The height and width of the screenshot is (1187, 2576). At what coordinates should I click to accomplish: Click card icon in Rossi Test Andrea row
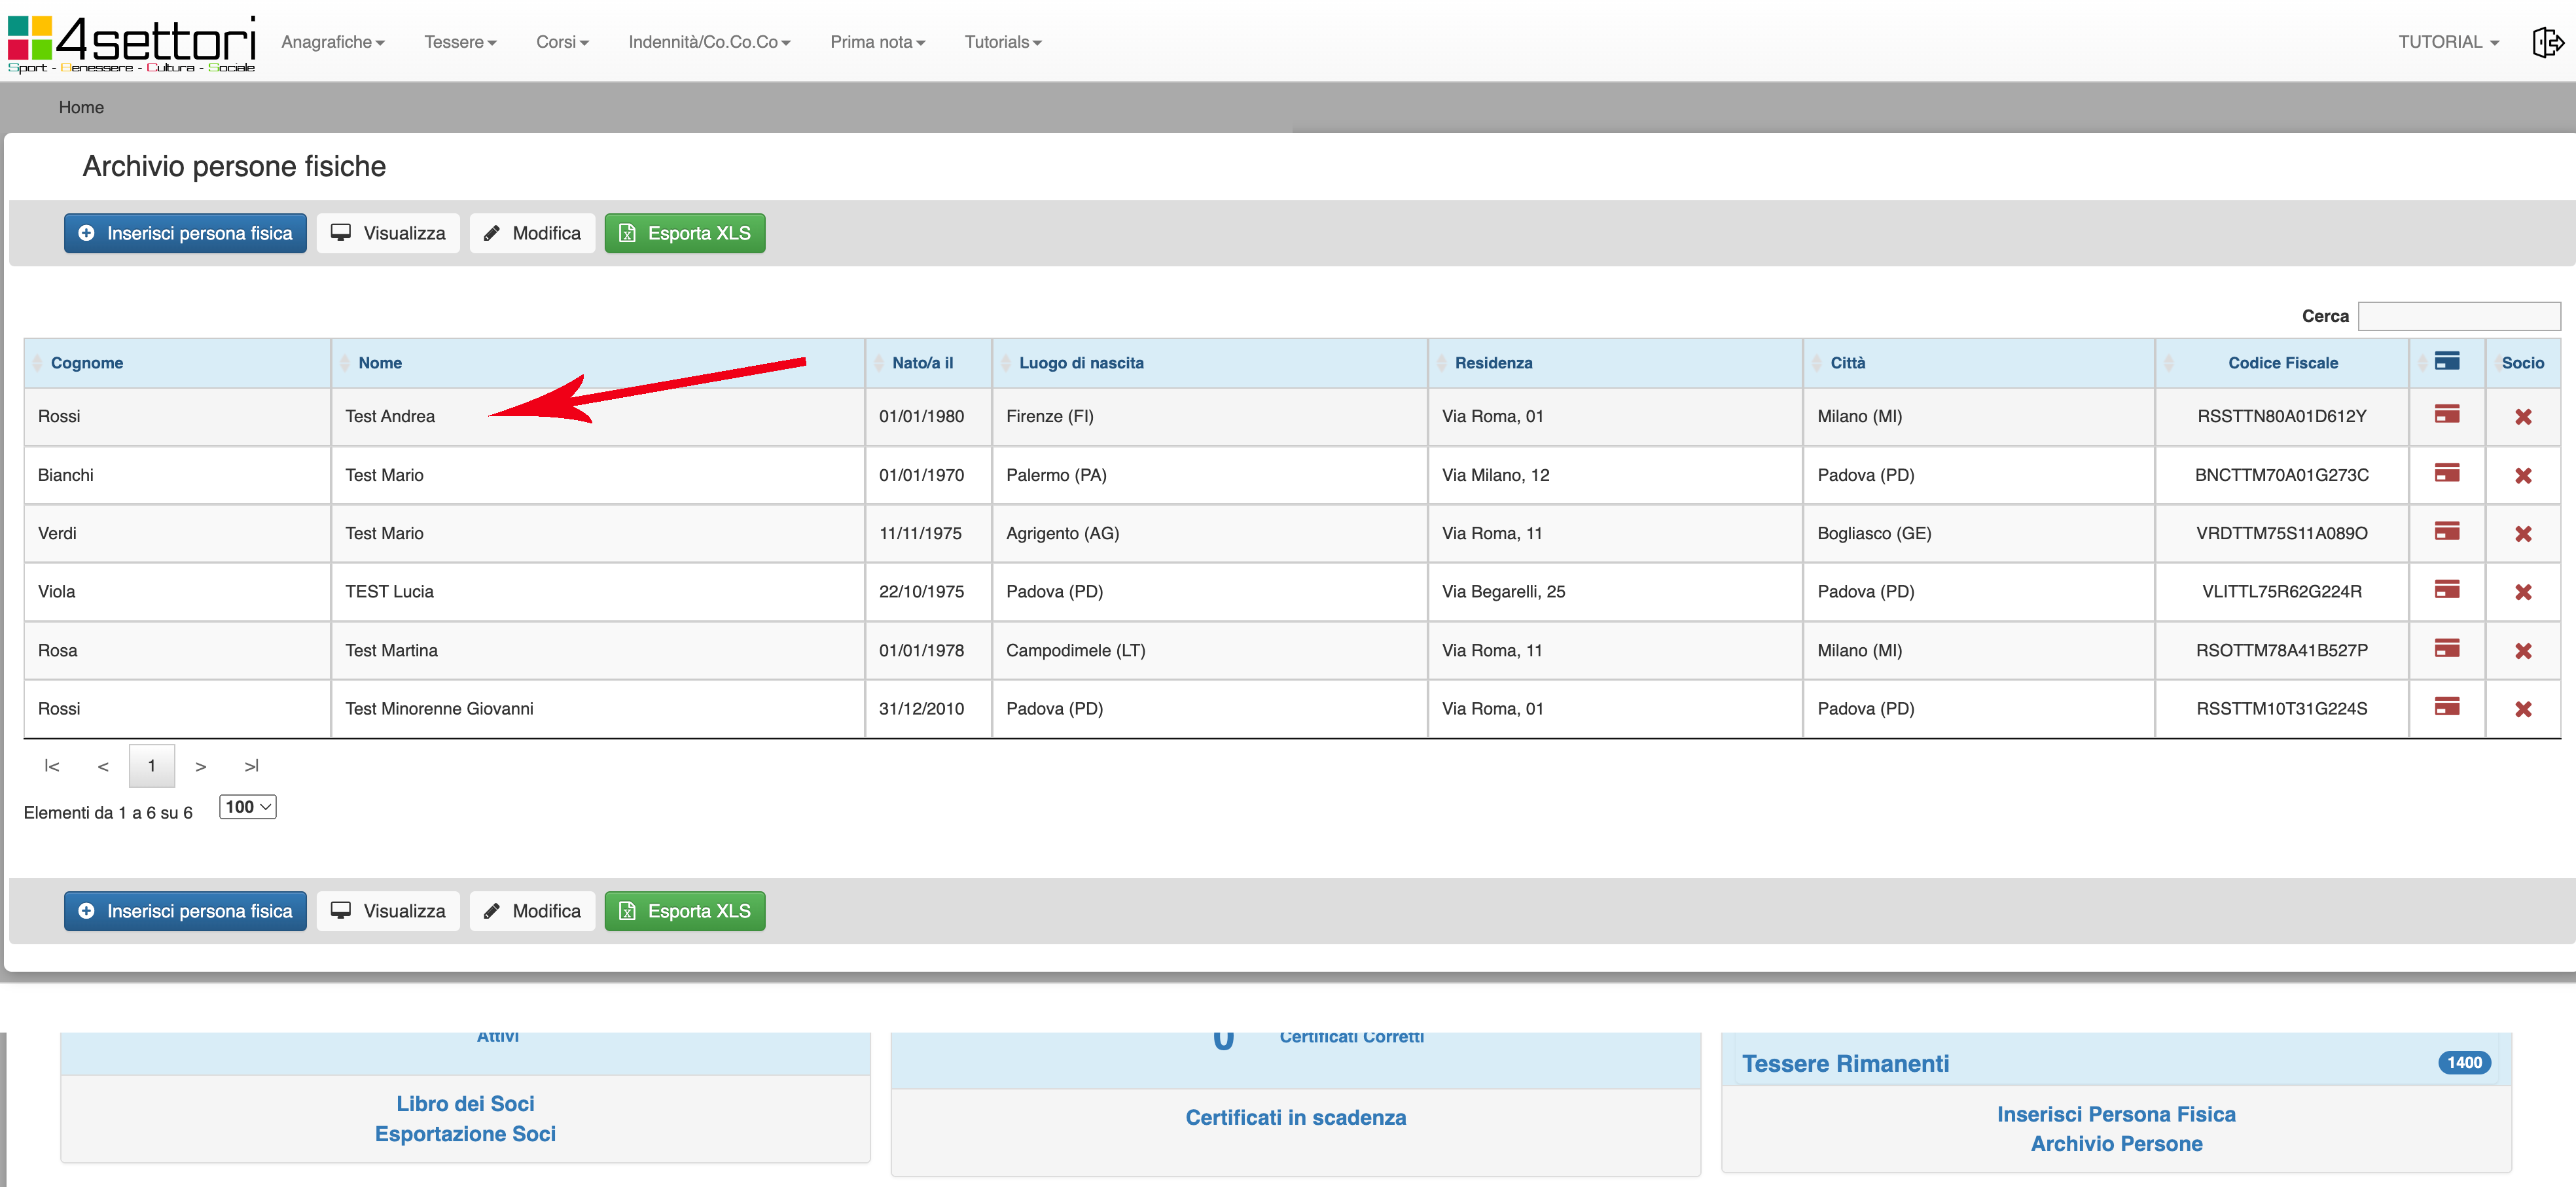click(2446, 415)
